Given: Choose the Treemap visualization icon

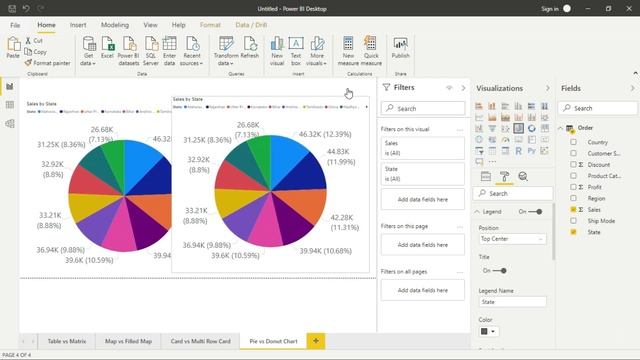Looking at the screenshot, I should click(x=545, y=128).
